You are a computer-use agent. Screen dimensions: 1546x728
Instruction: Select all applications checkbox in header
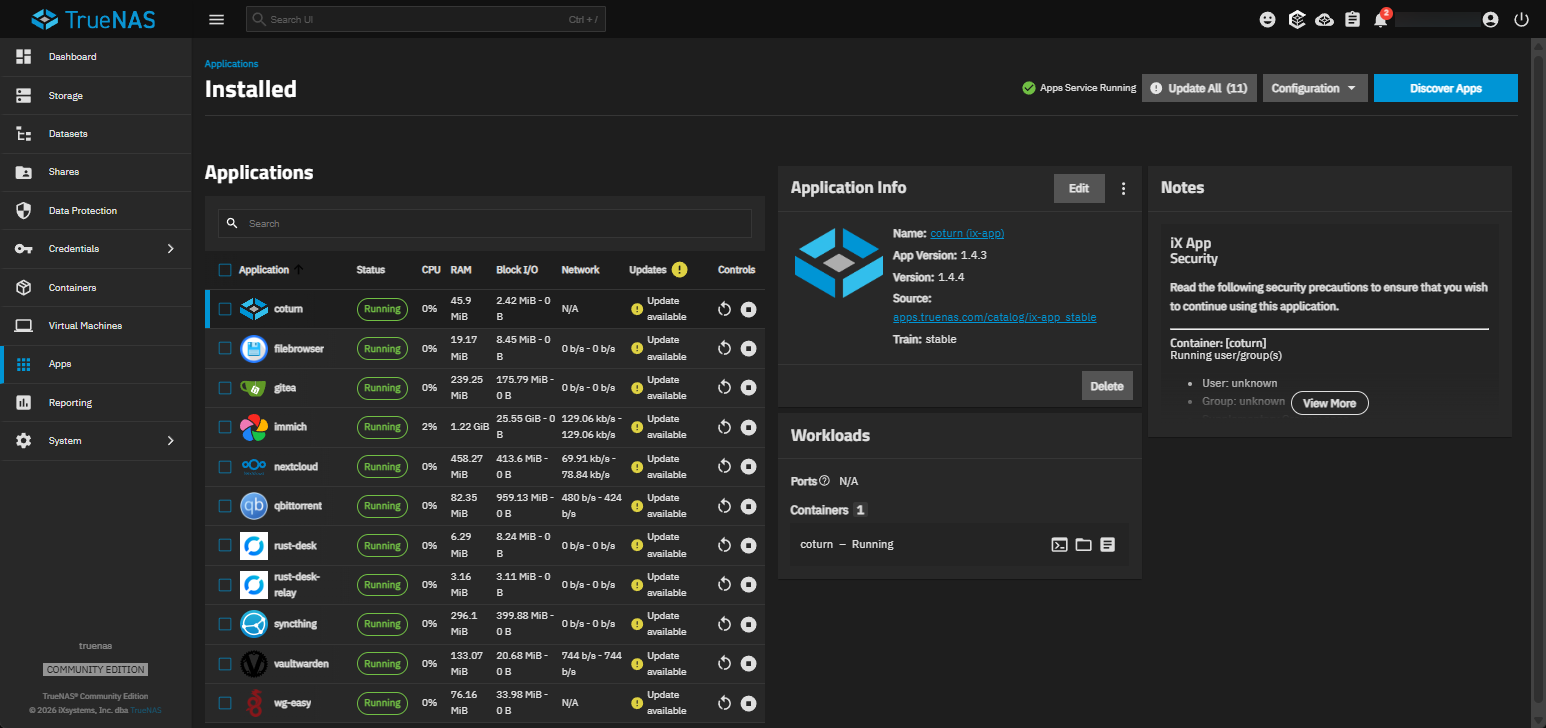coord(225,270)
